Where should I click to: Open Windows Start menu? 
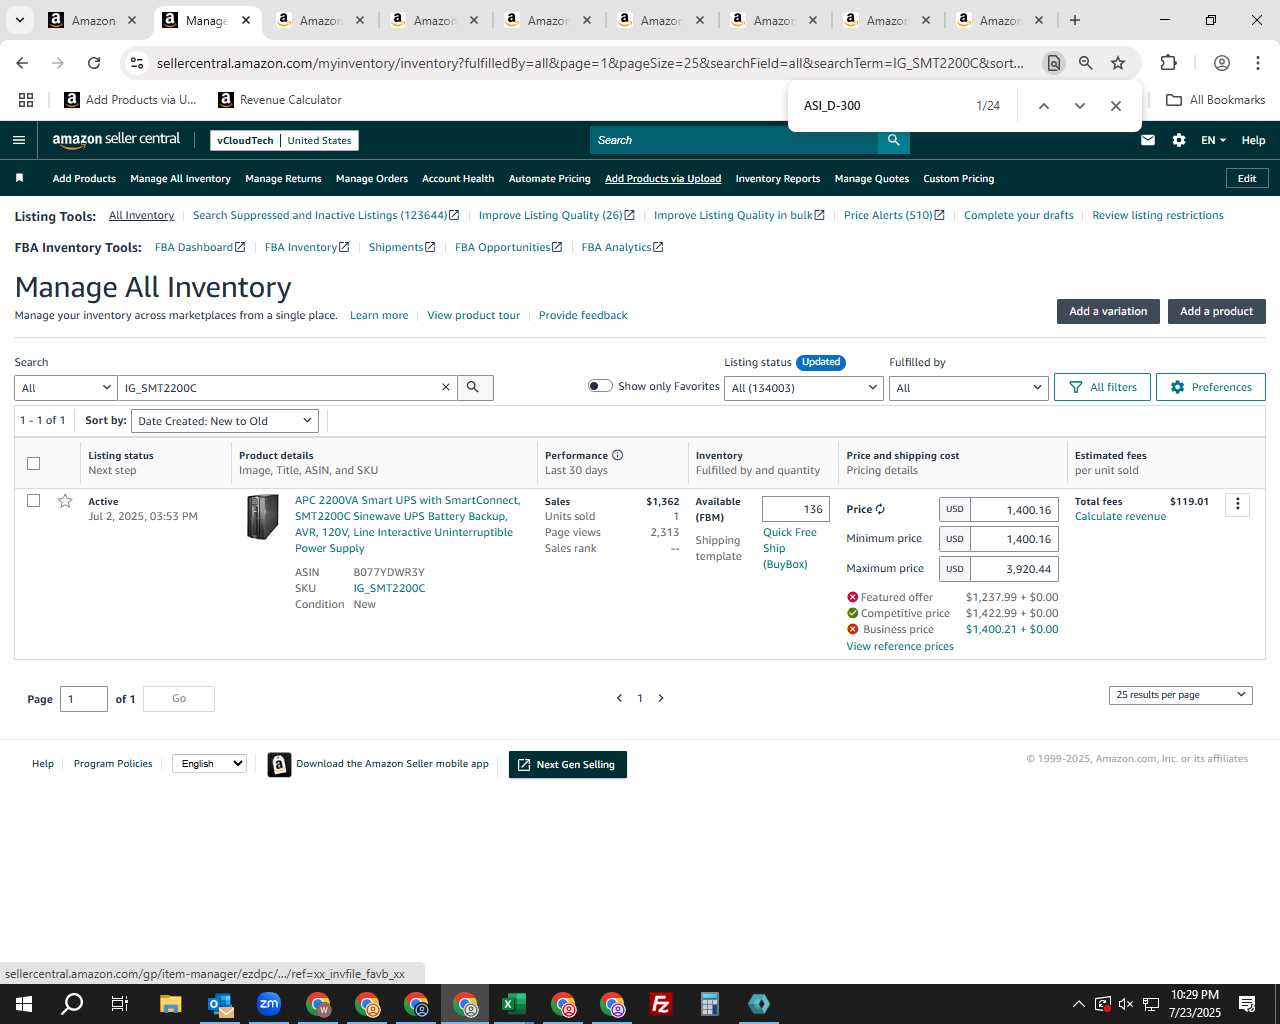tap(24, 1004)
